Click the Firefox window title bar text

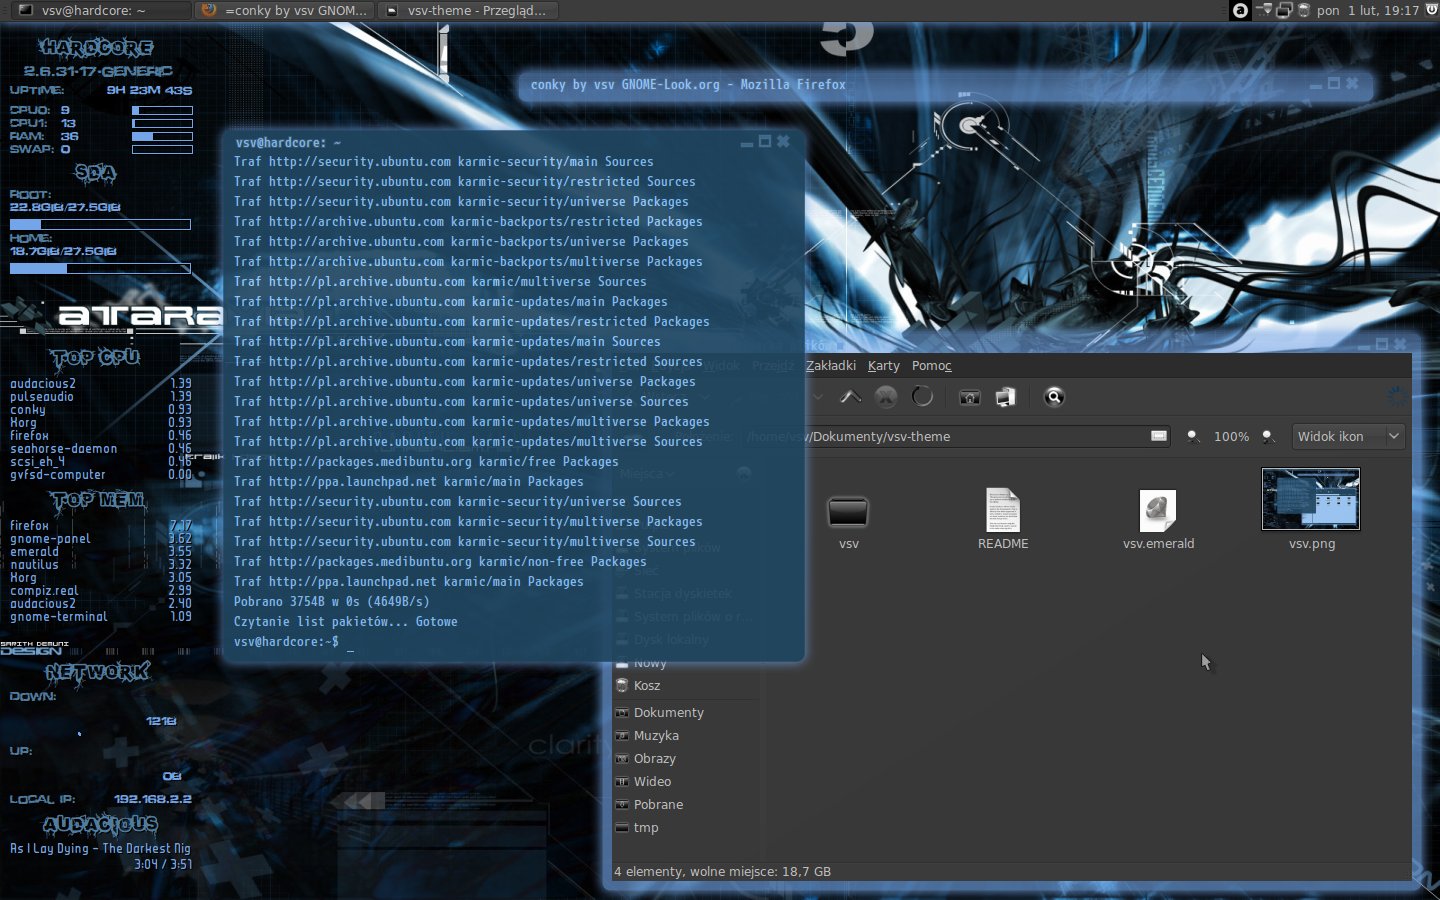tap(688, 85)
